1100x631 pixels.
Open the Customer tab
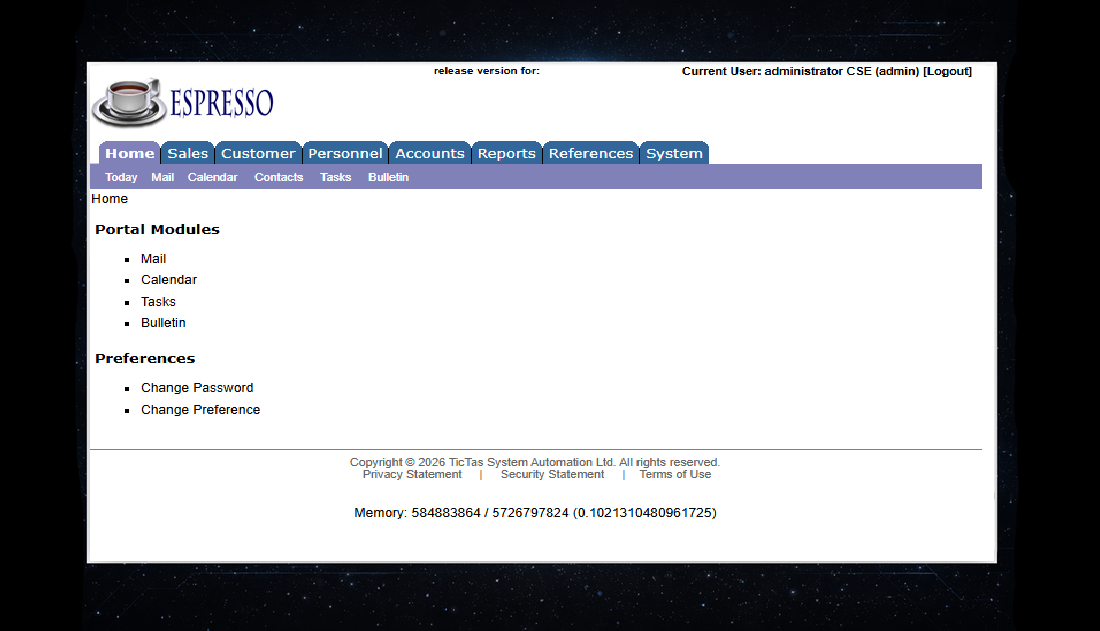click(x=258, y=152)
